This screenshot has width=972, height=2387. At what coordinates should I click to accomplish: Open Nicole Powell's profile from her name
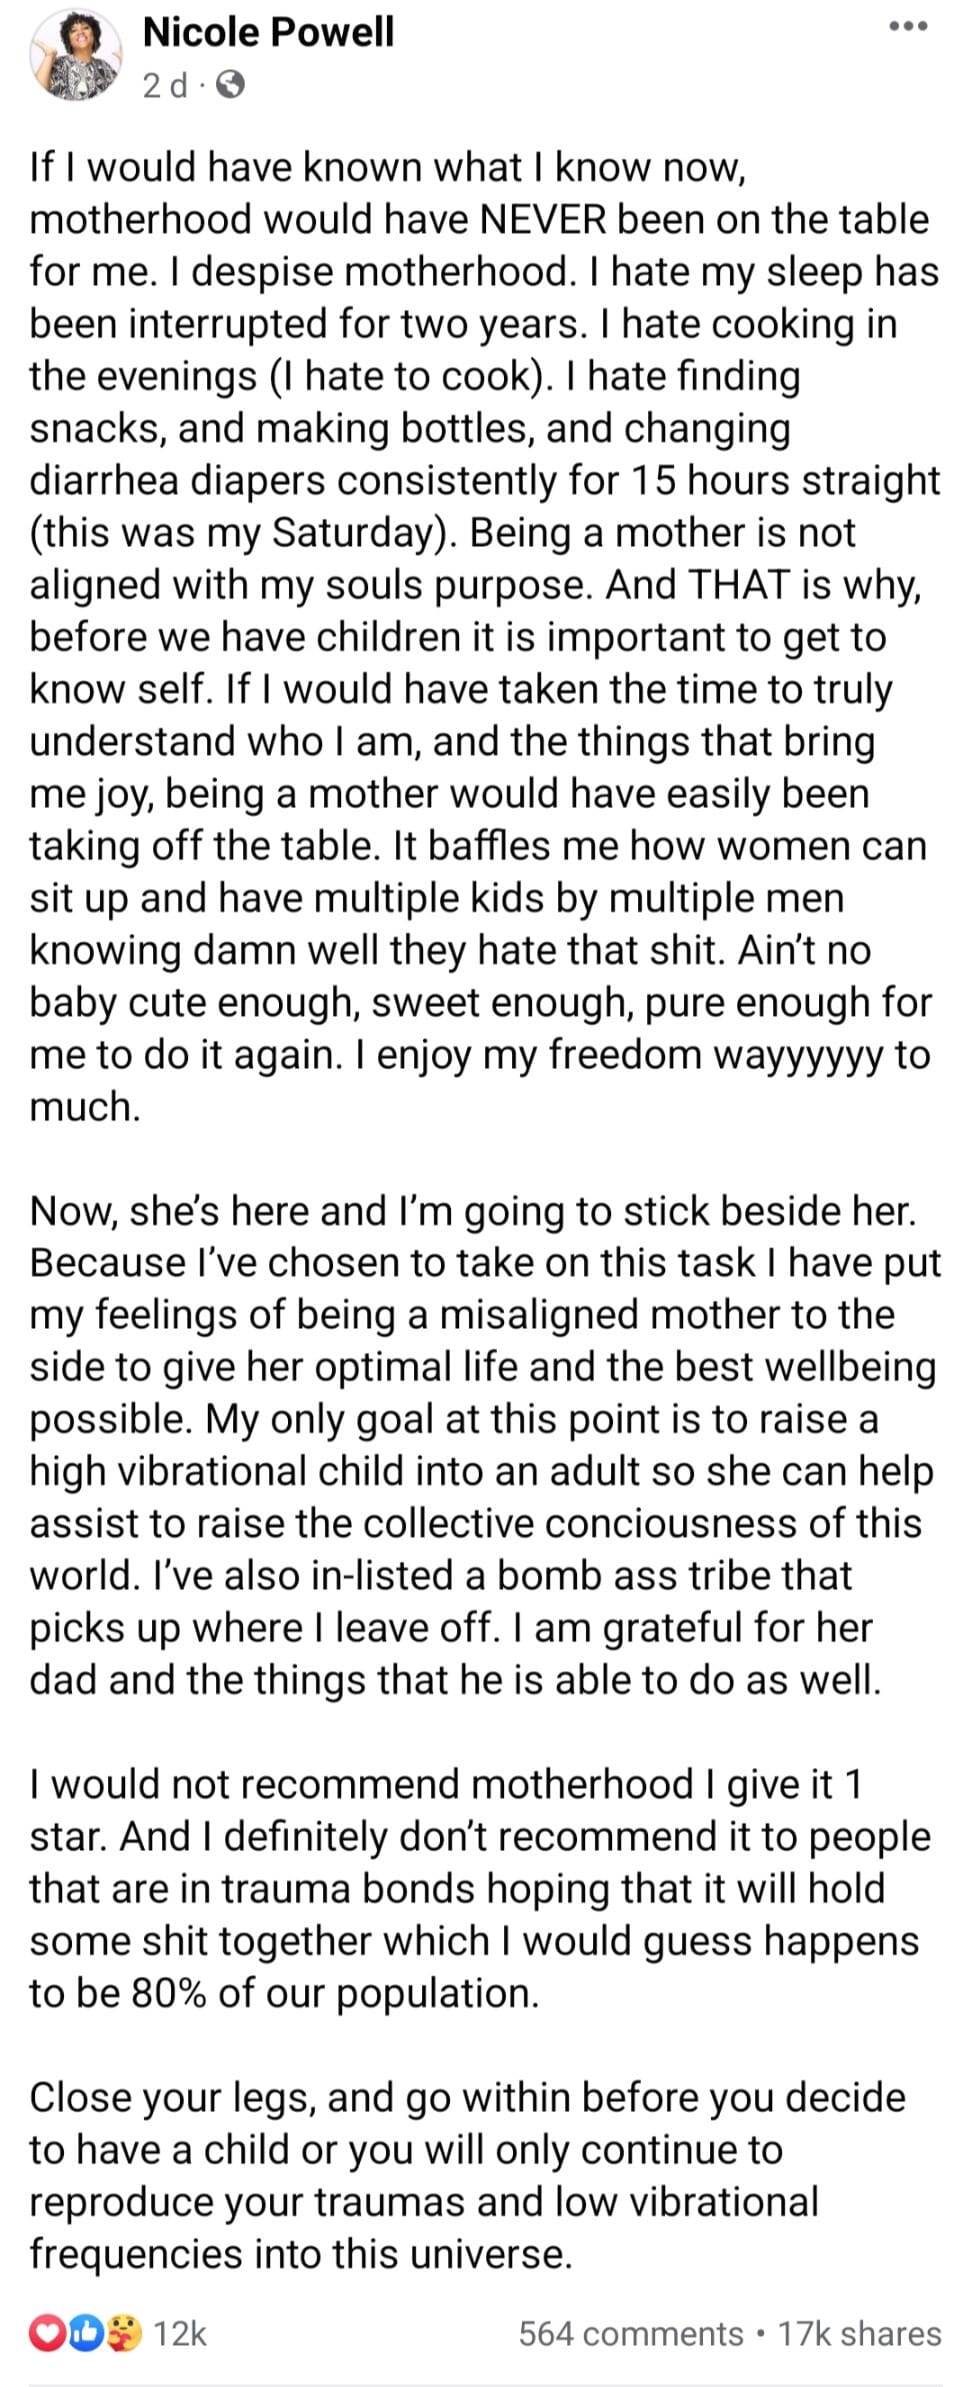point(268,32)
